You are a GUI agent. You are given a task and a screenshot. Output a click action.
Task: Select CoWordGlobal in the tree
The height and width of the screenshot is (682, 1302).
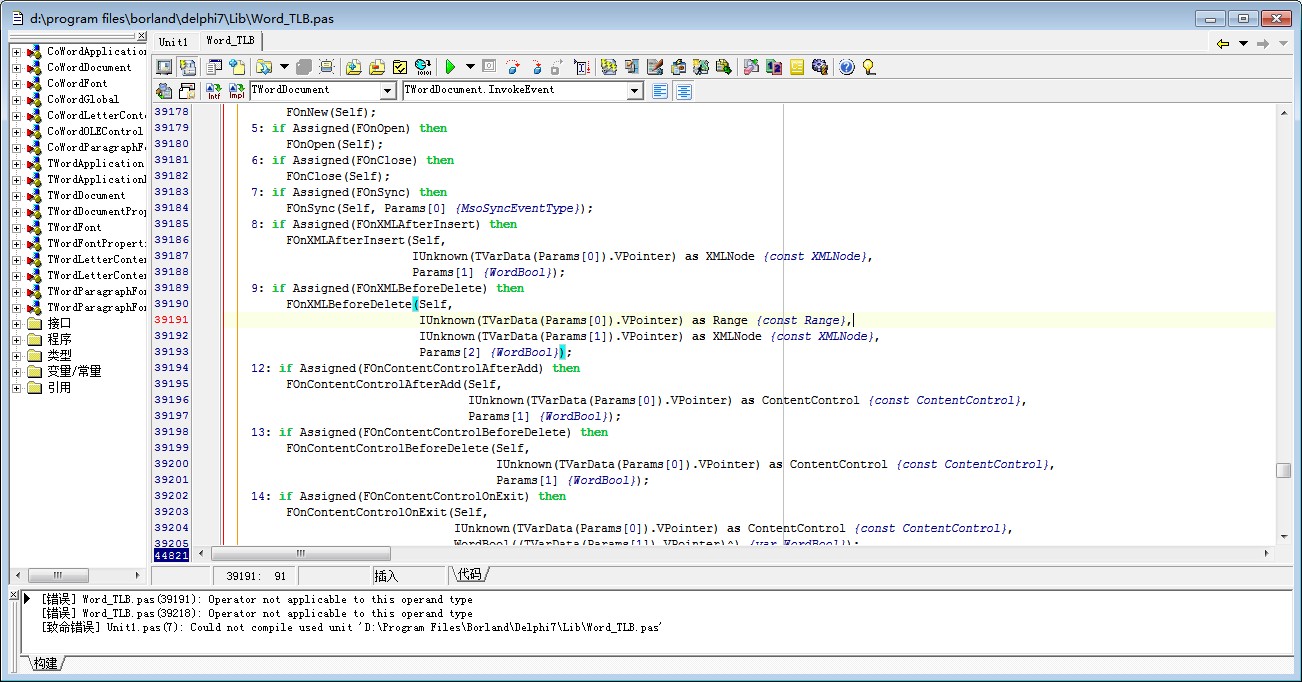[83, 99]
